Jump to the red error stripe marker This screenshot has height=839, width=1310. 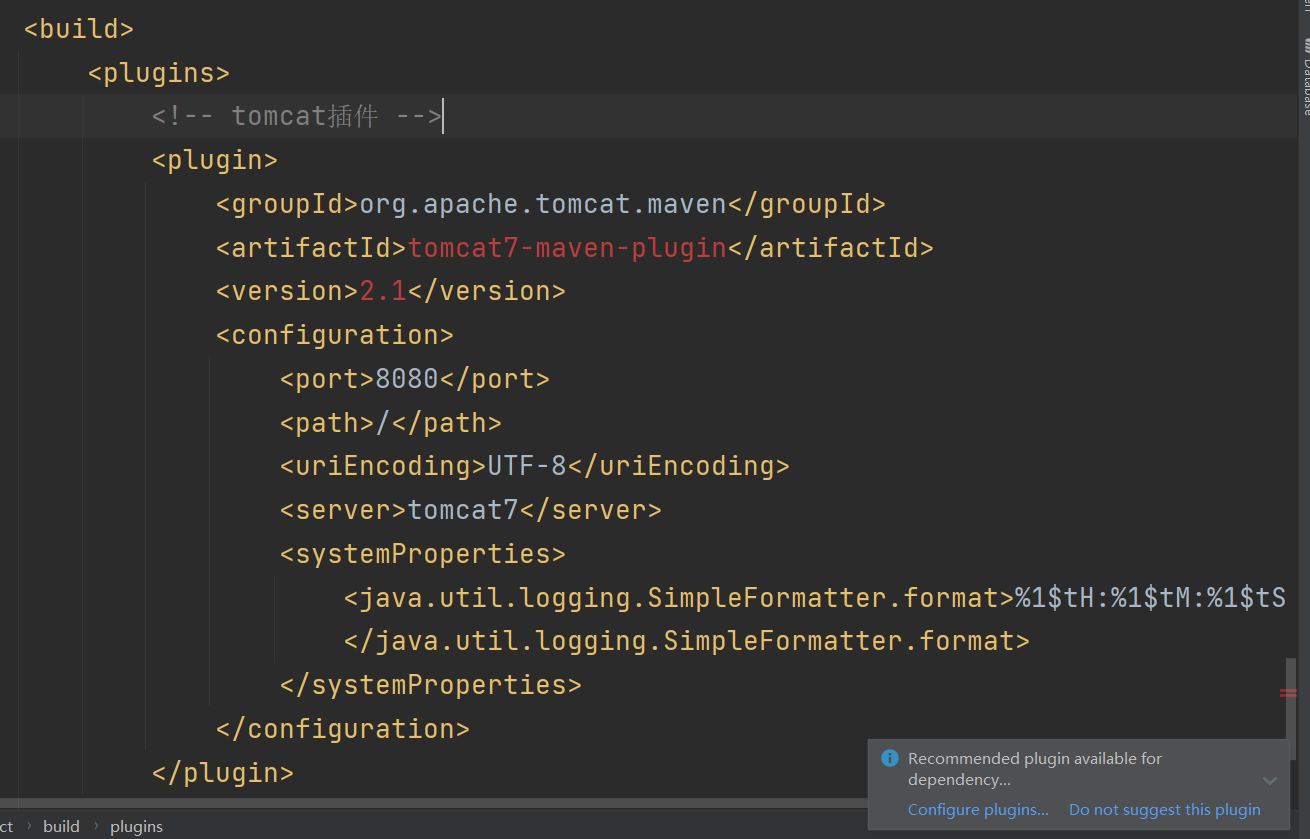1288,693
